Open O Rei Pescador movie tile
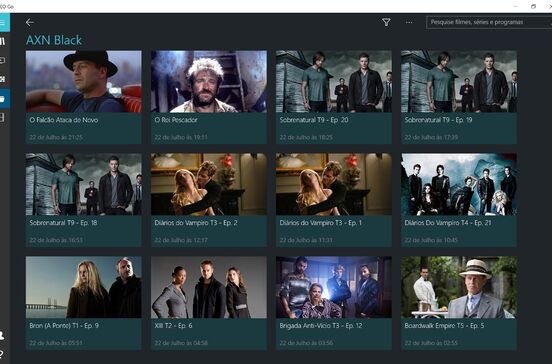This screenshot has height=364, width=552. click(x=209, y=97)
